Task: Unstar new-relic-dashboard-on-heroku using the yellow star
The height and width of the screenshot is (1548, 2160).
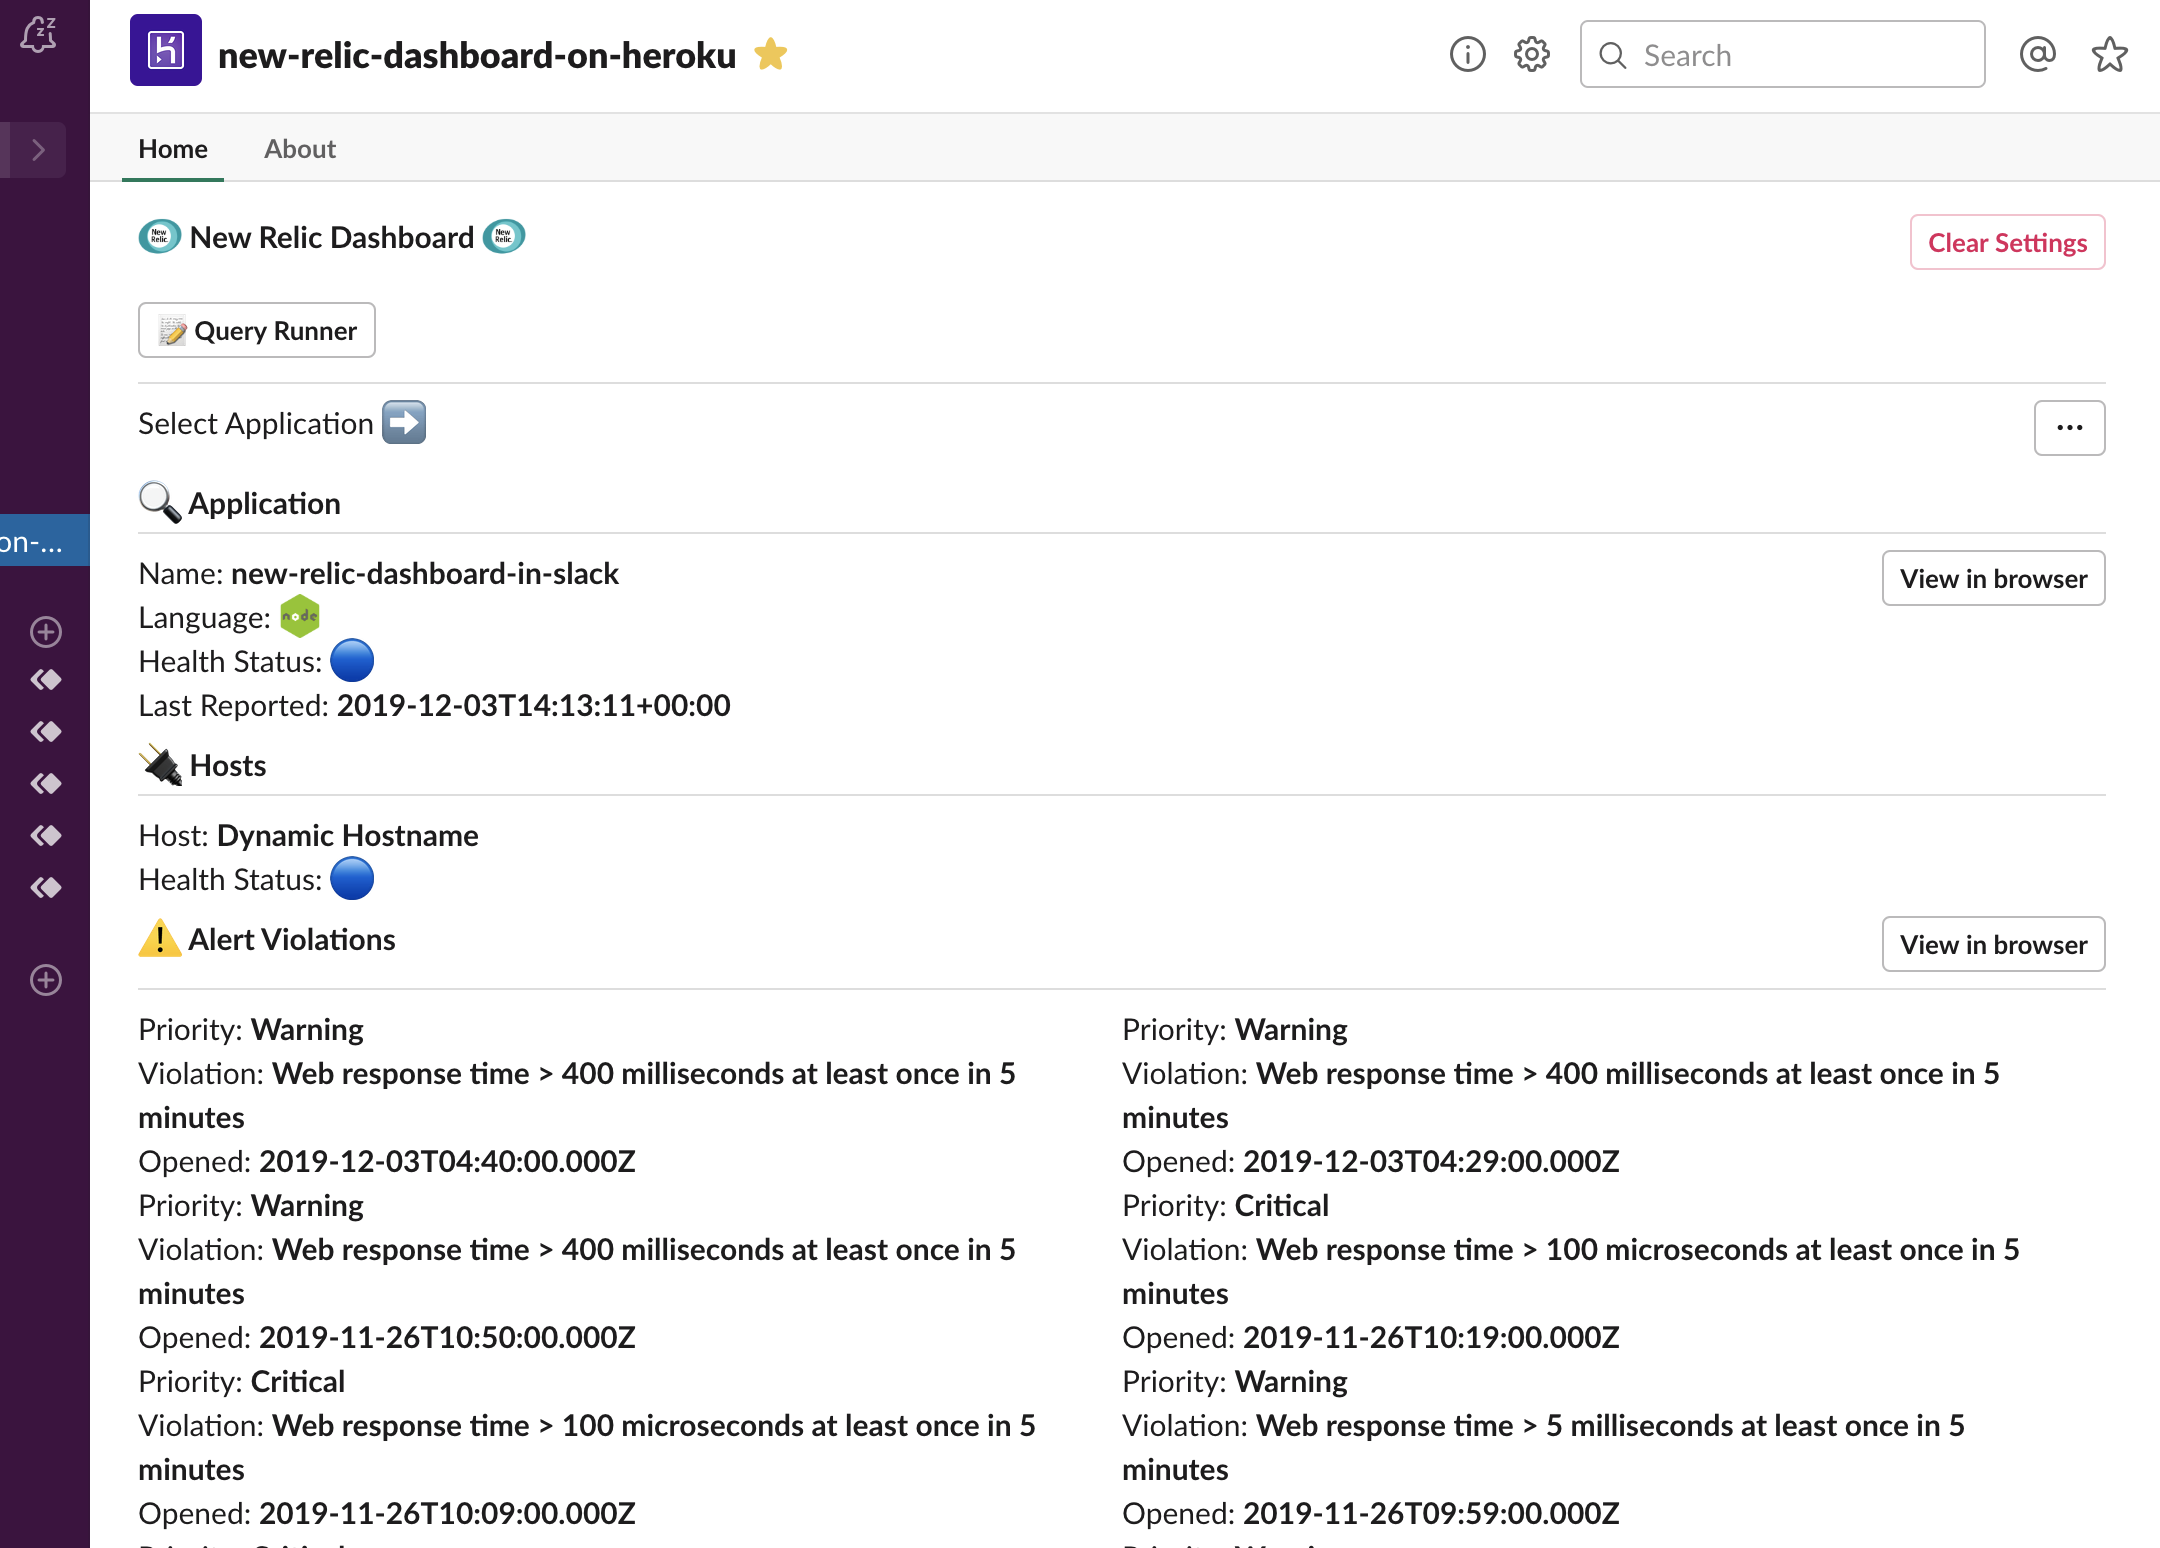Action: [771, 54]
